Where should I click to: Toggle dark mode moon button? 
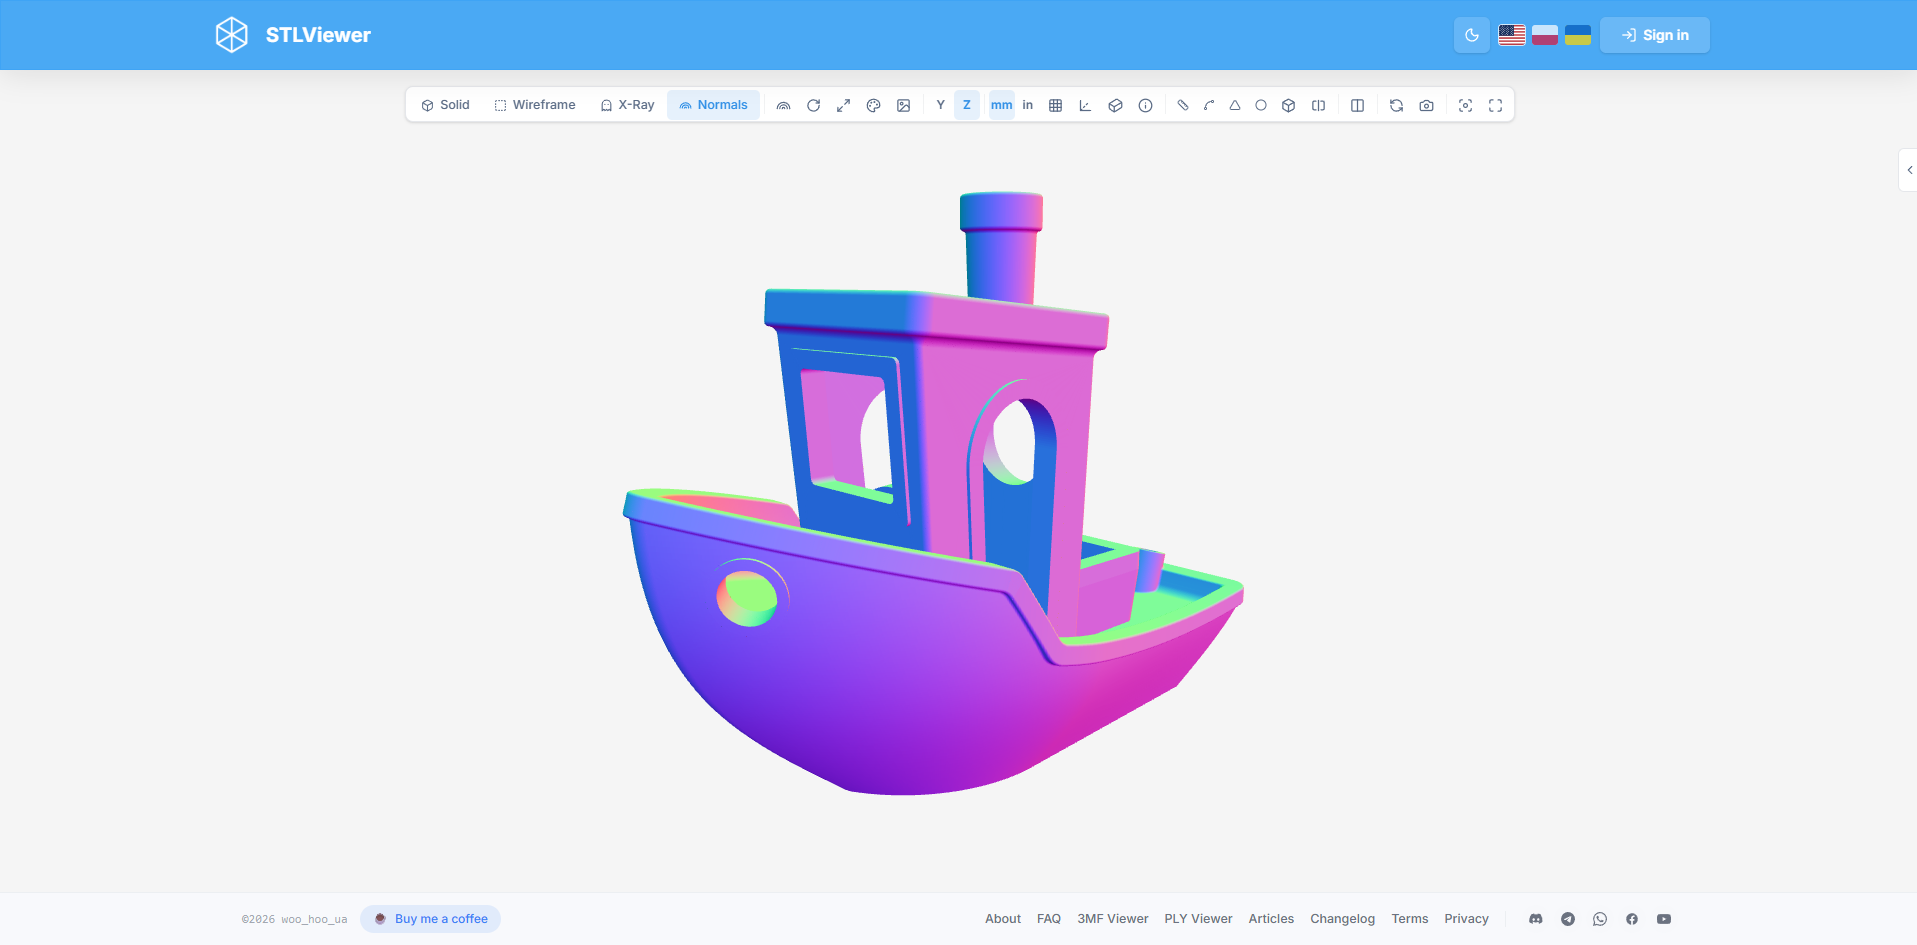click(1471, 35)
